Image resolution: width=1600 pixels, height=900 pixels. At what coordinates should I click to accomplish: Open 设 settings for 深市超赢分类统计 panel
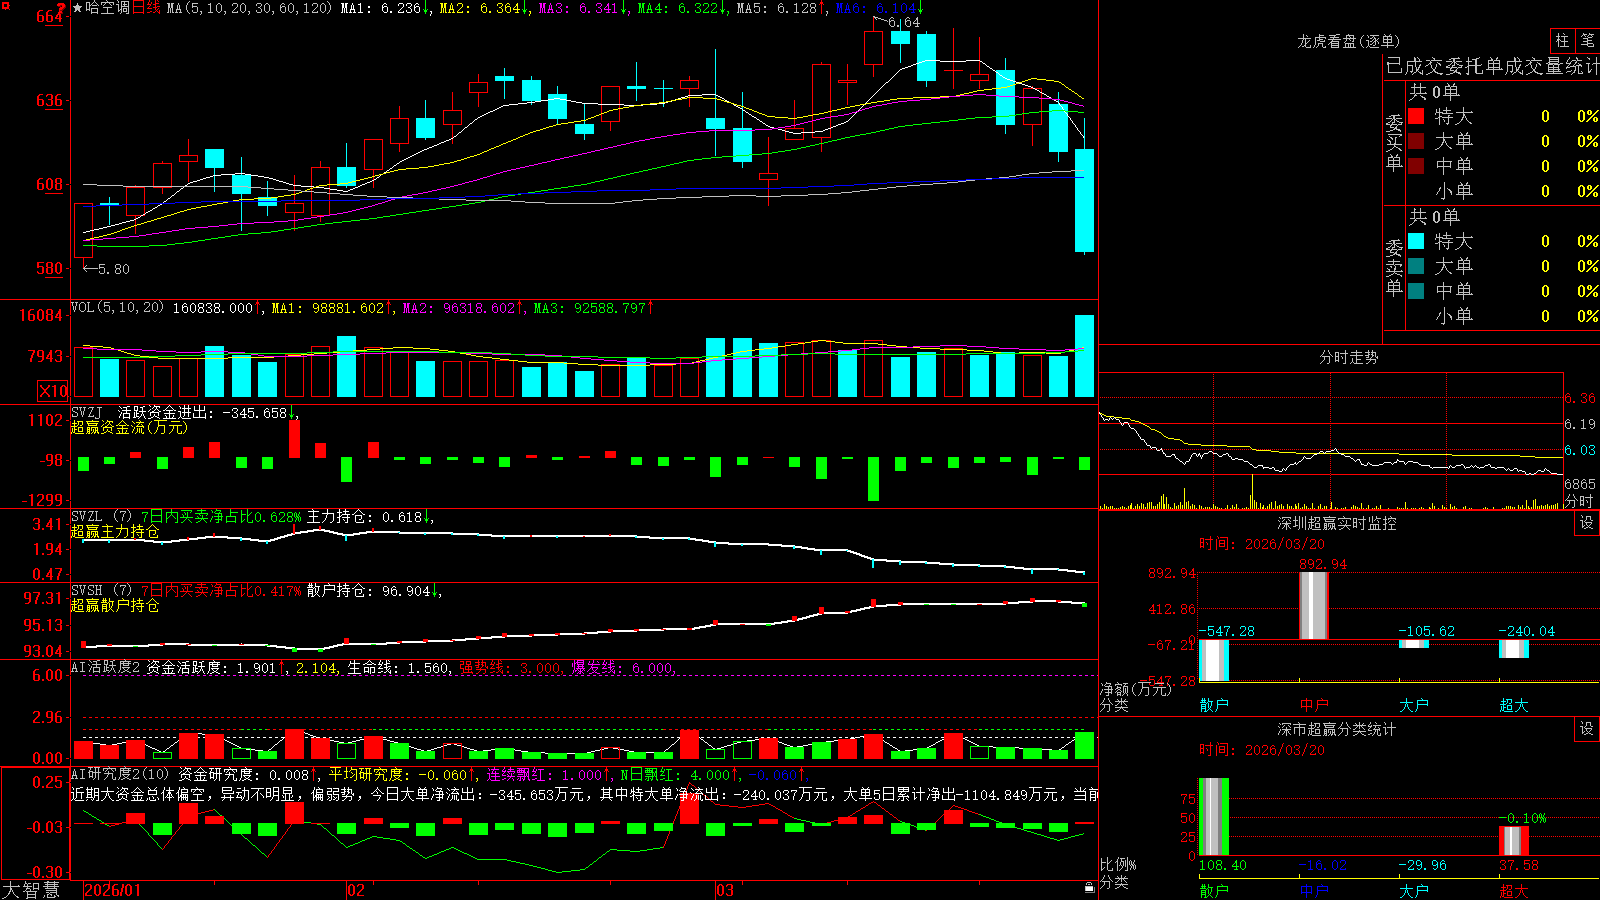(x=1587, y=729)
